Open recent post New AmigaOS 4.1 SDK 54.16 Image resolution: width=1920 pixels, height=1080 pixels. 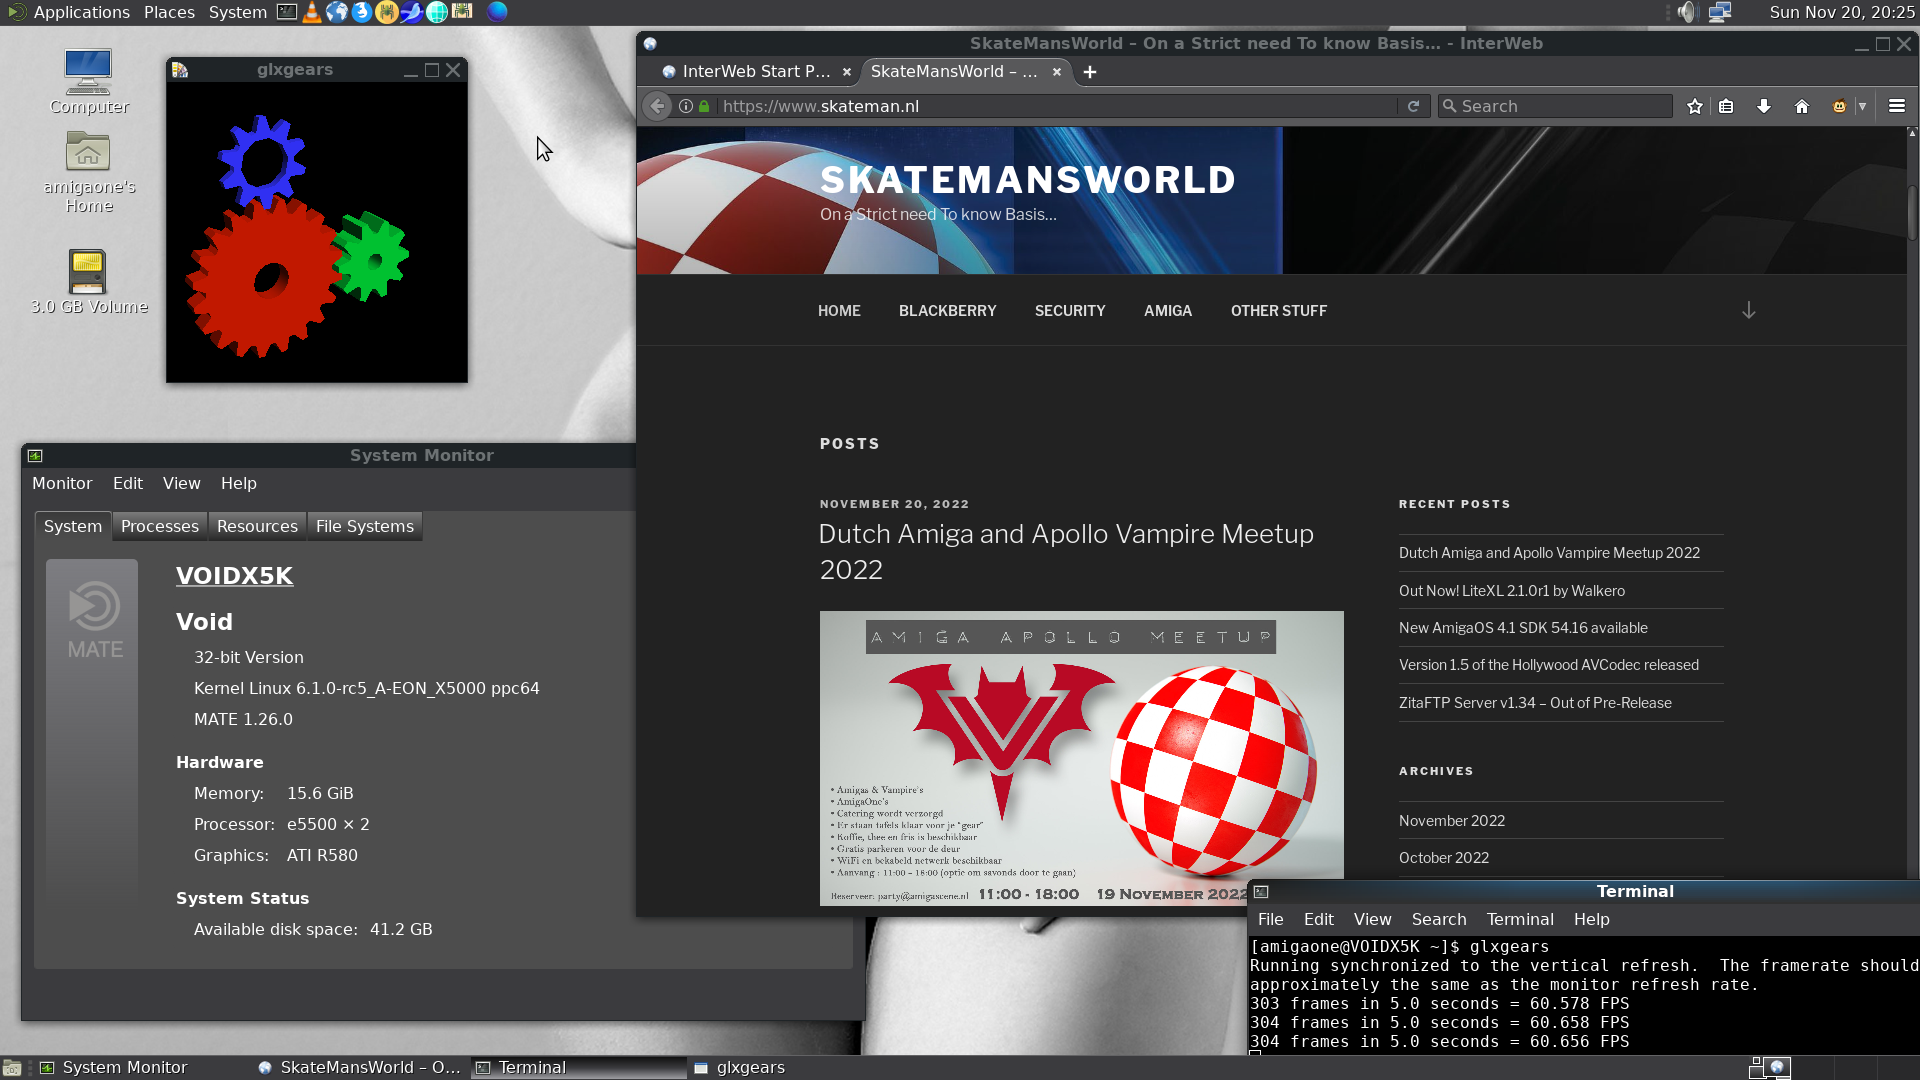pos(1523,628)
